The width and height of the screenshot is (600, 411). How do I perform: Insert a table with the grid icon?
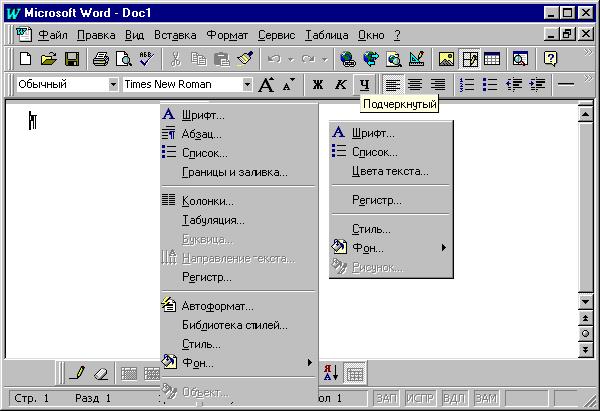coord(492,59)
